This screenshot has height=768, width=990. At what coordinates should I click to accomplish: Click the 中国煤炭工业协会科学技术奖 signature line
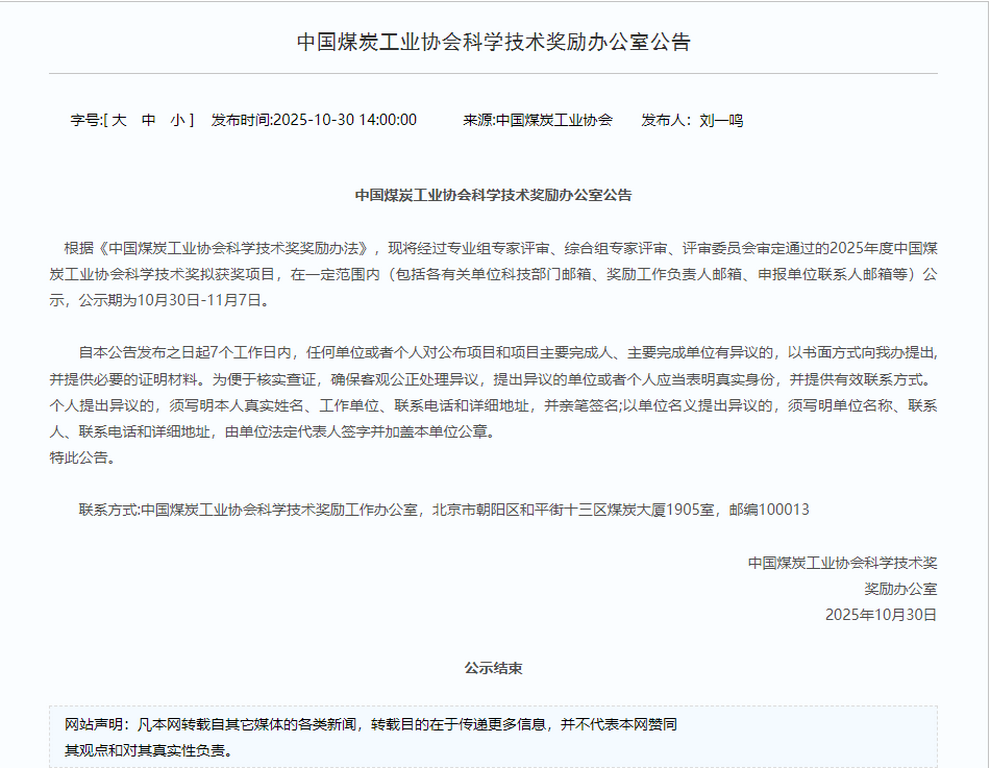pyautogui.click(x=842, y=562)
